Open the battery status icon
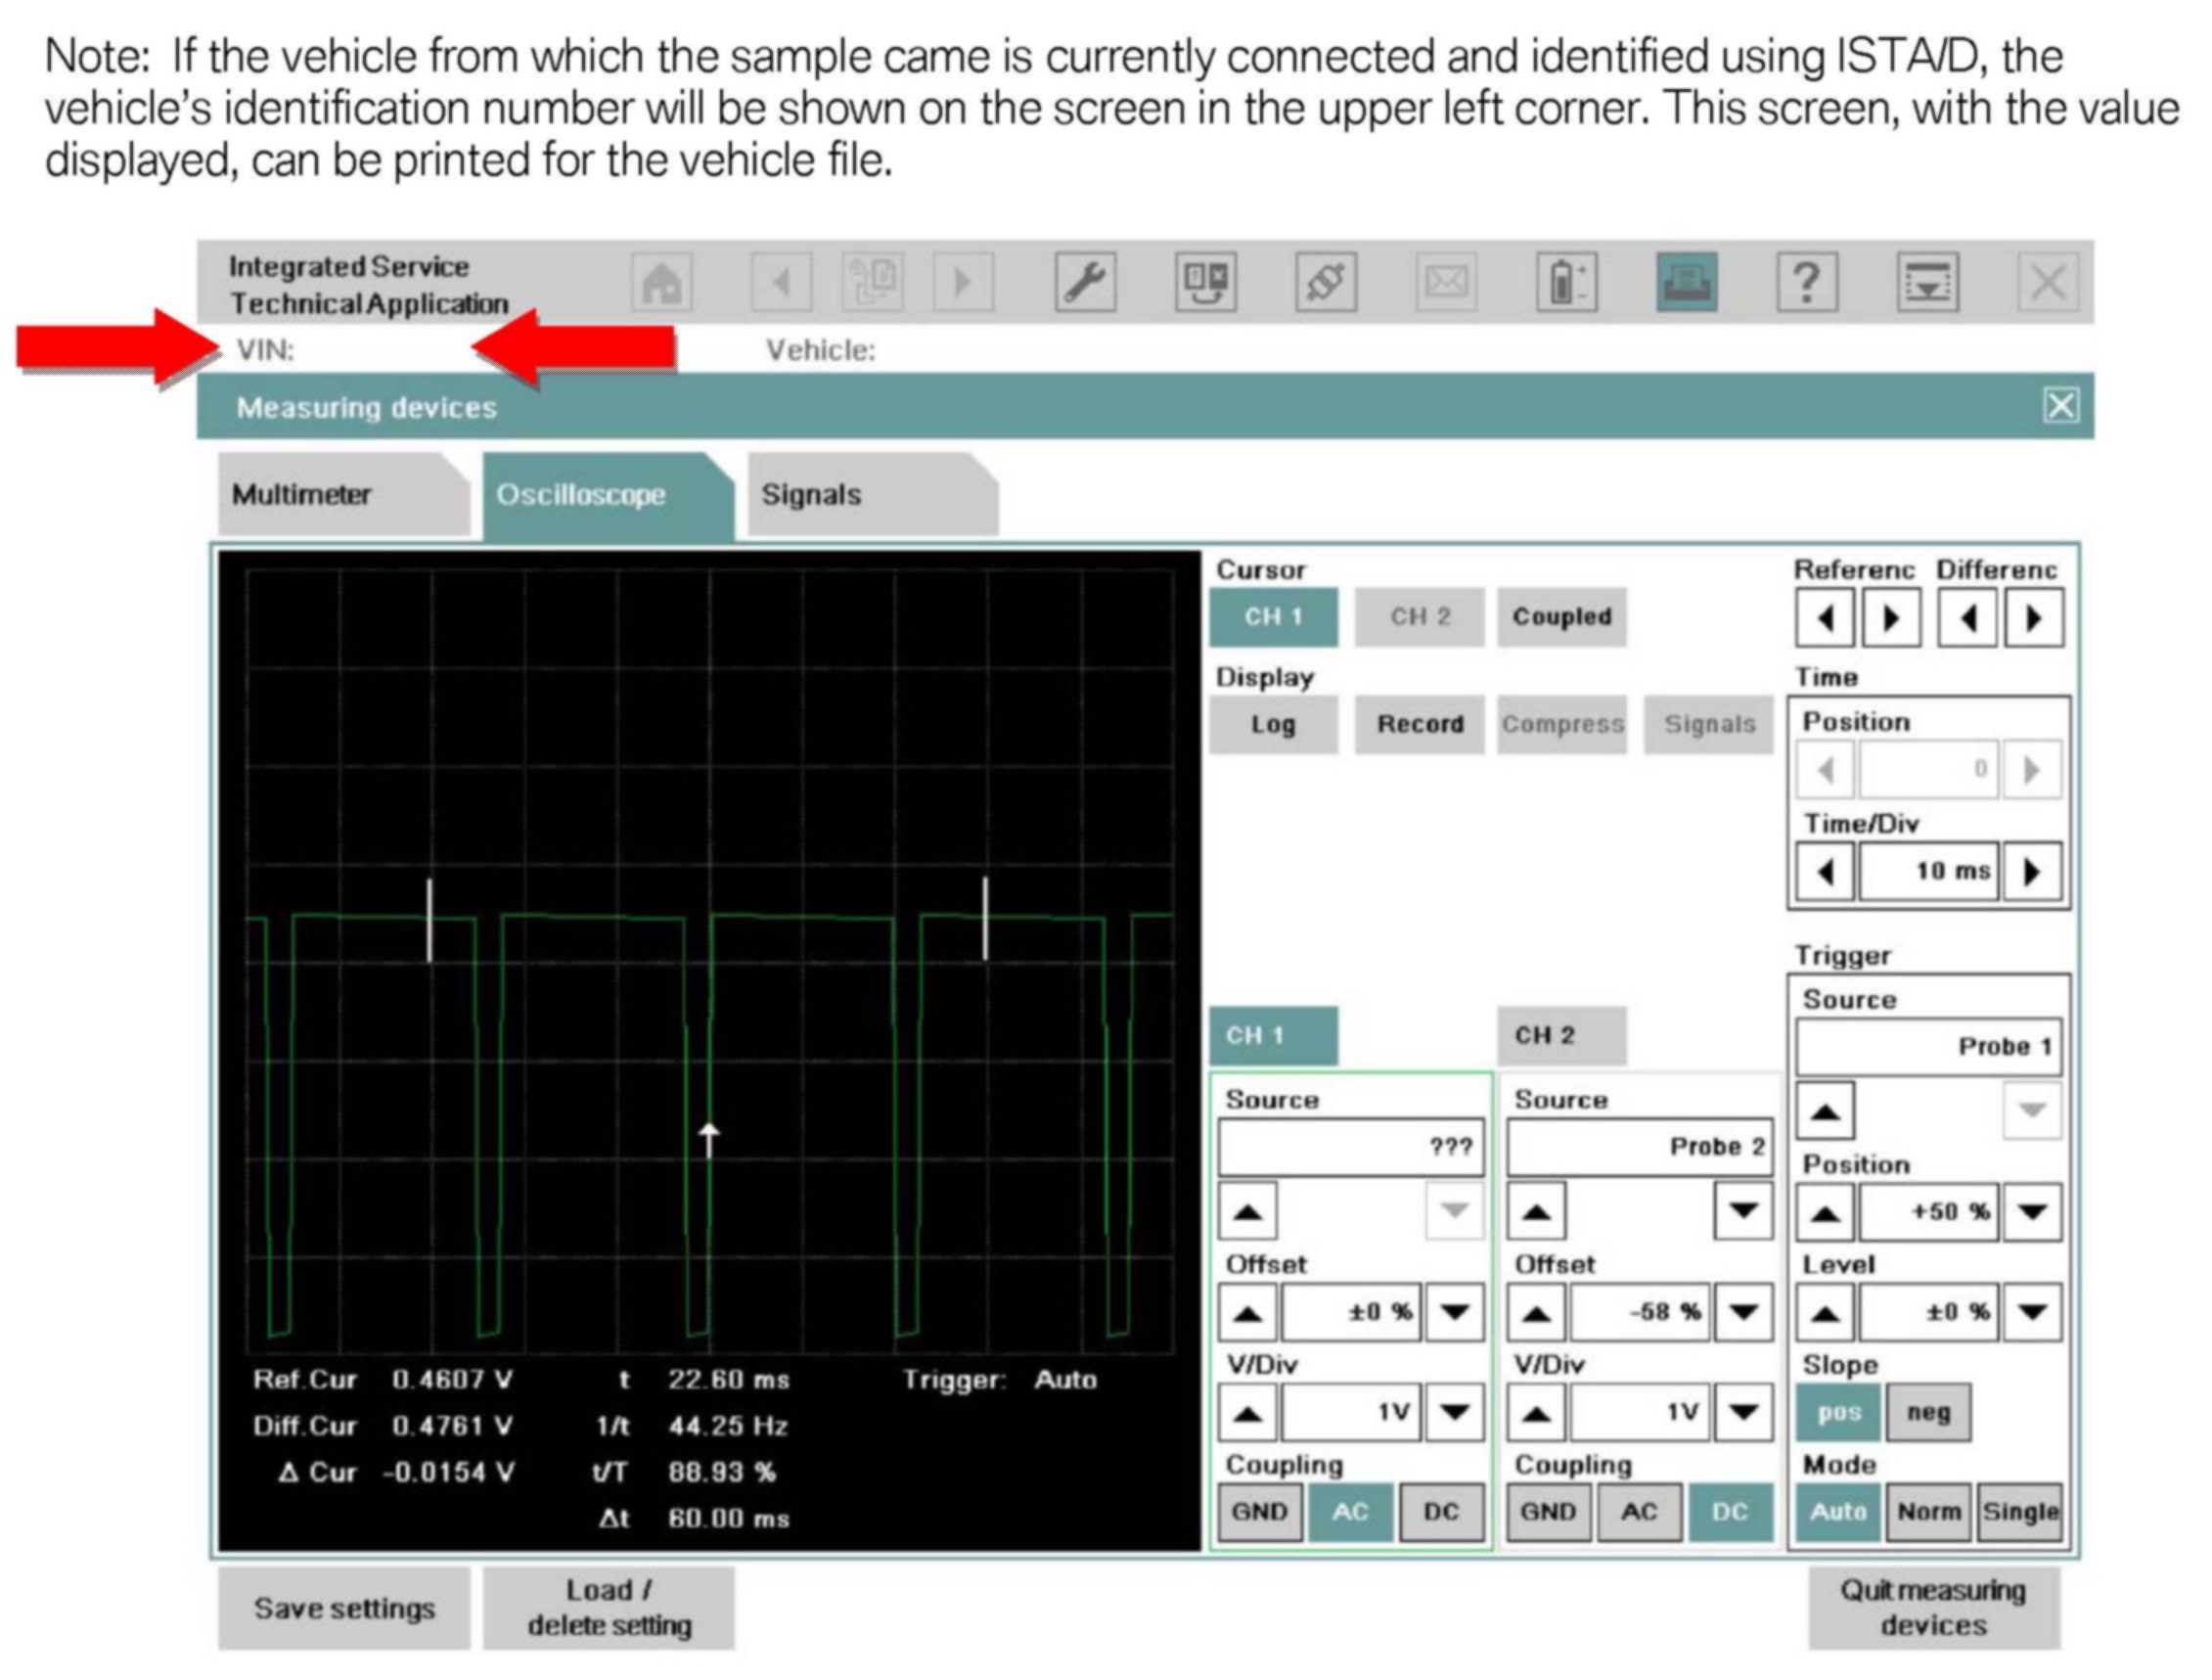 coord(1566,283)
